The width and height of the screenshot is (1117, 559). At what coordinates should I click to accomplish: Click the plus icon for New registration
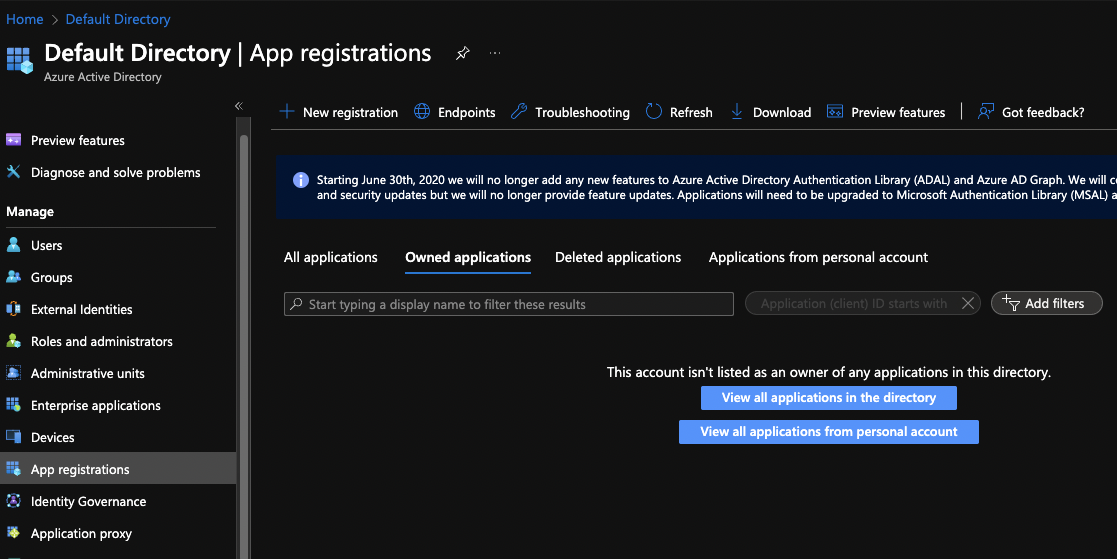click(287, 111)
